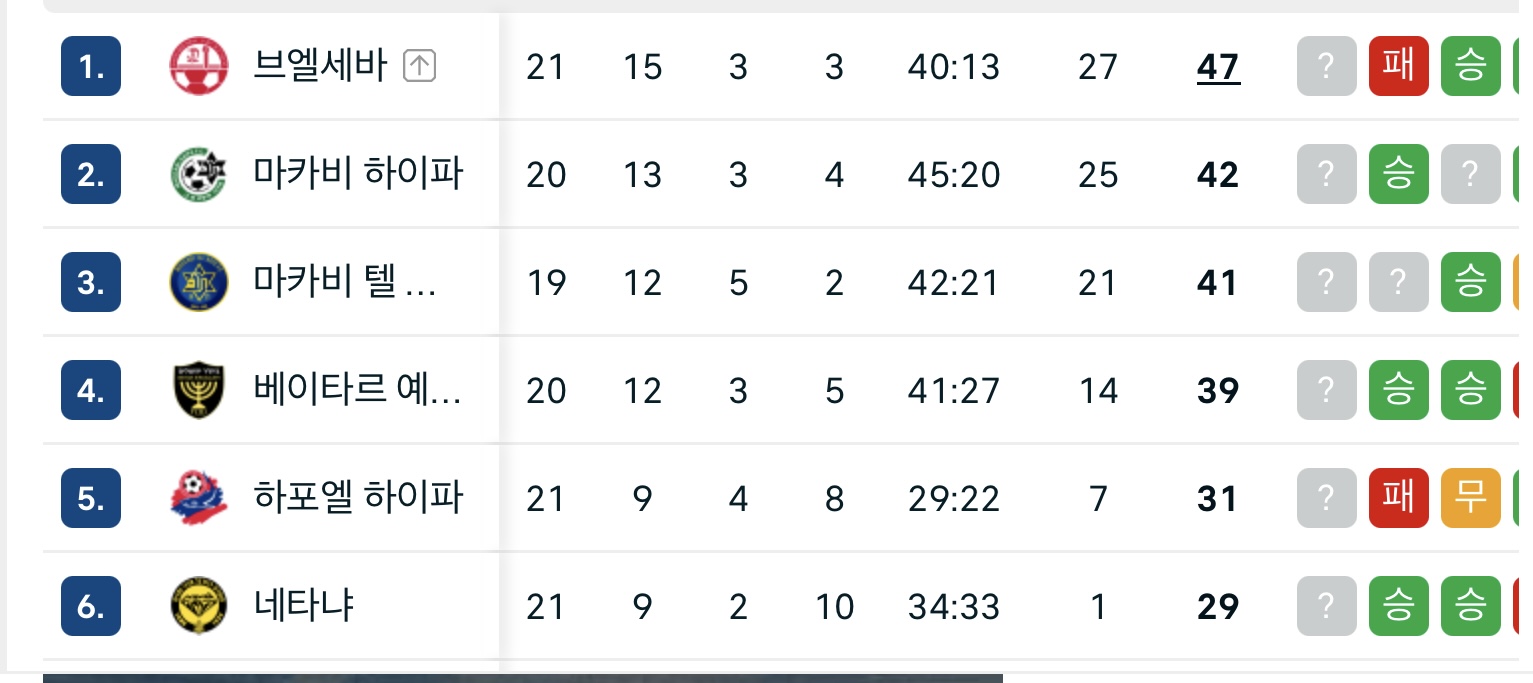Screen dimensions: 1533x683
Task: Click the 마카비 하이파 green crest icon
Action: coord(199,175)
